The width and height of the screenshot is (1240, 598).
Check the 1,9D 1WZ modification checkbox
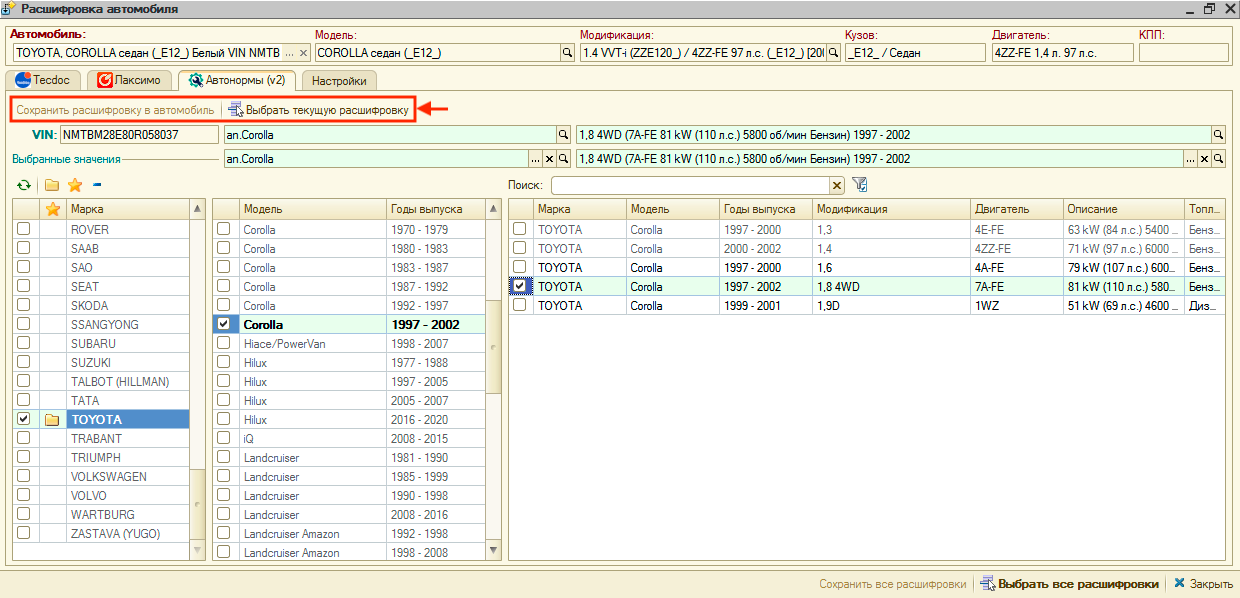[520, 306]
